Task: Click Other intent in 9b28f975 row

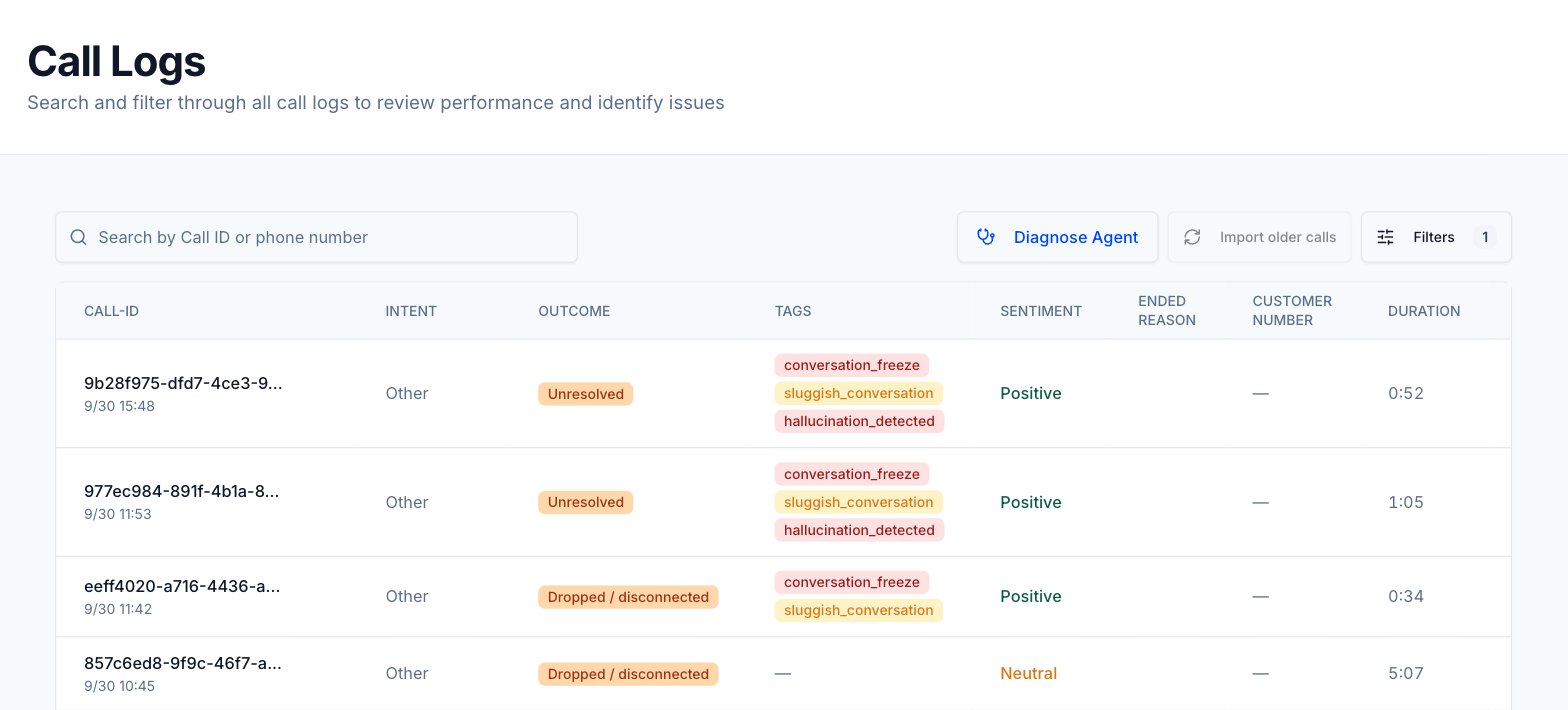Action: [407, 394]
